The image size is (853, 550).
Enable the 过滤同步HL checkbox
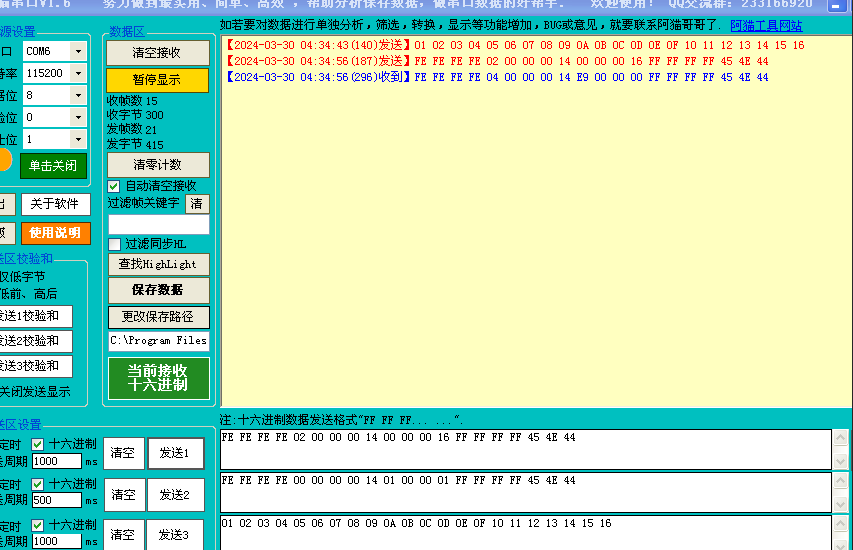114,244
